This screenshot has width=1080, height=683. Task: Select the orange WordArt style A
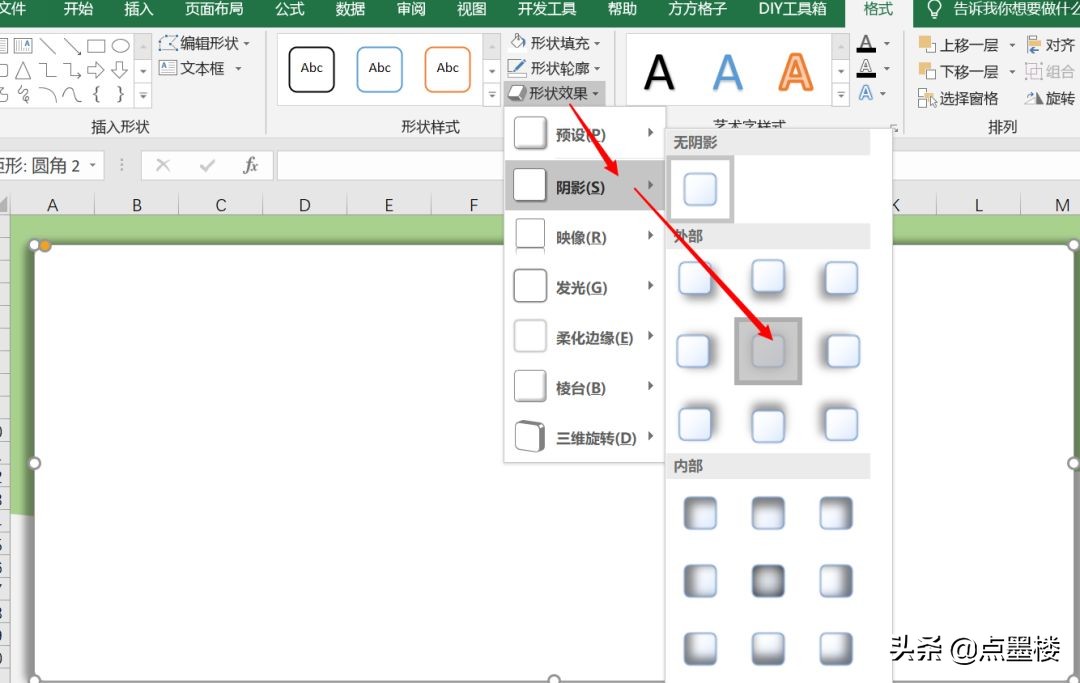click(x=795, y=70)
